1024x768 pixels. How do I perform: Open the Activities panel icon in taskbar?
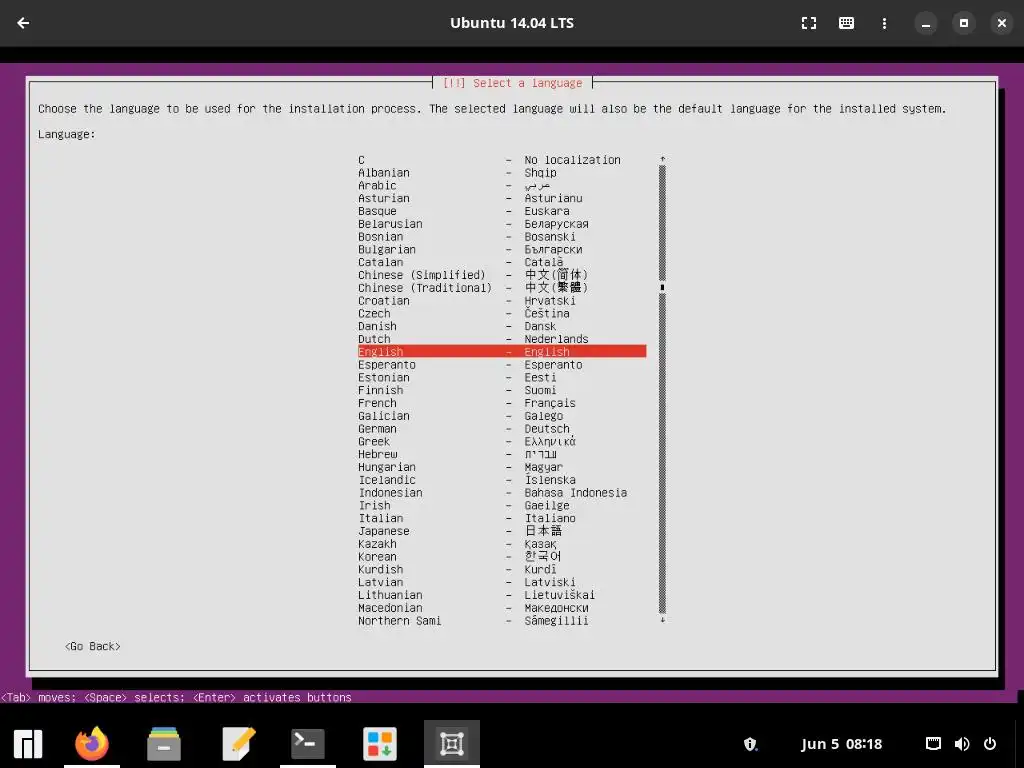28,743
